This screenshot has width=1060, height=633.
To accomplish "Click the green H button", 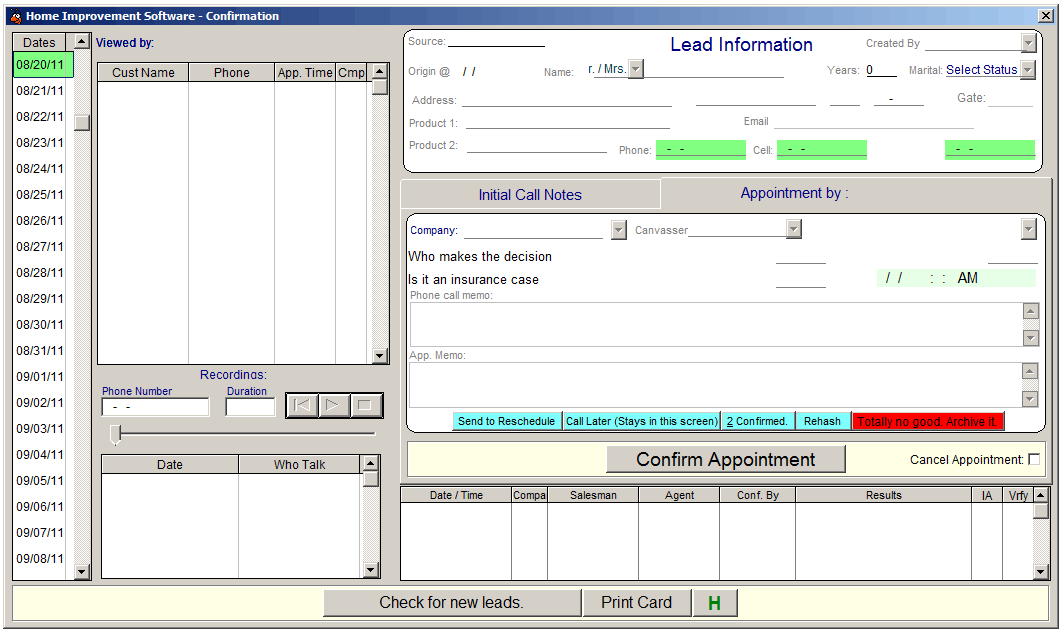I will click(x=715, y=603).
